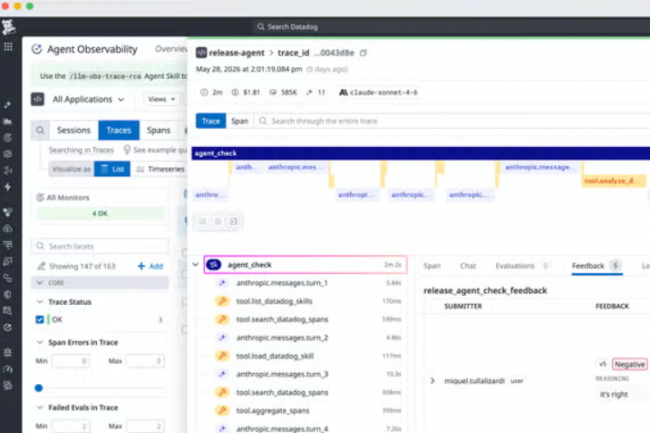The height and width of the screenshot is (433, 650).
Task: Click the agent_check span robot icon
Action: (214, 265)
